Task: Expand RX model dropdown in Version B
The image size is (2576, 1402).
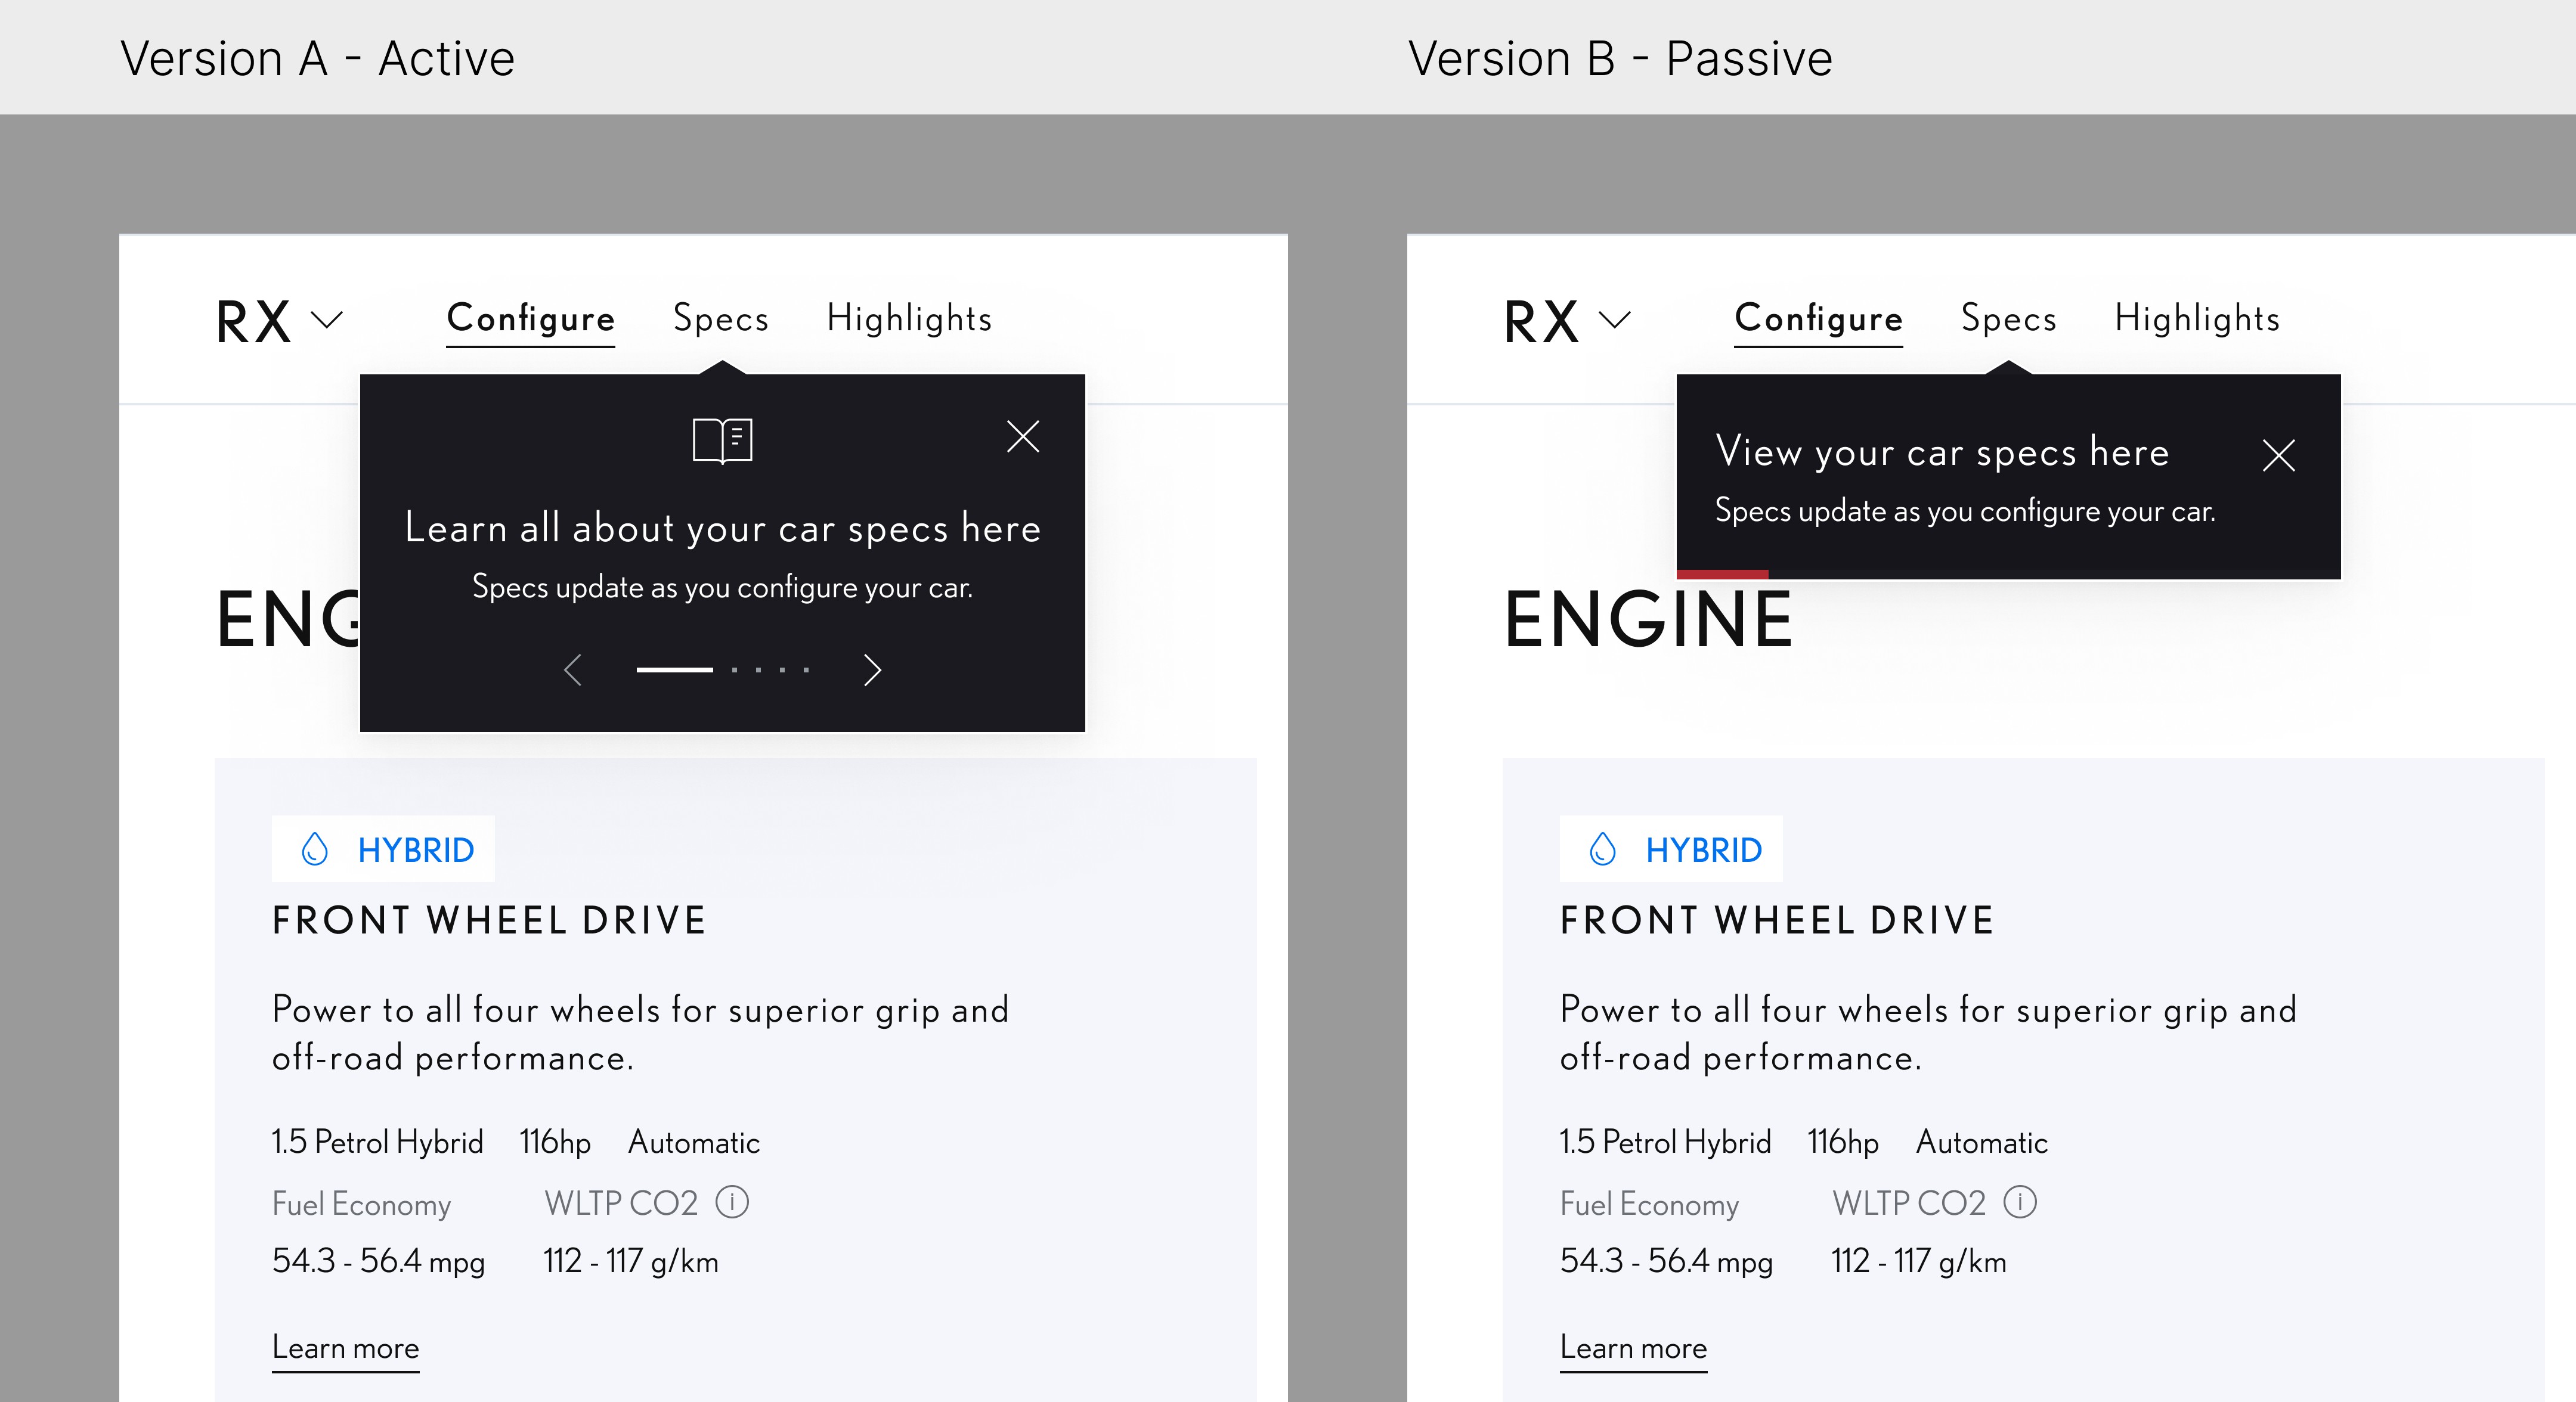Action: (1615, 320)
